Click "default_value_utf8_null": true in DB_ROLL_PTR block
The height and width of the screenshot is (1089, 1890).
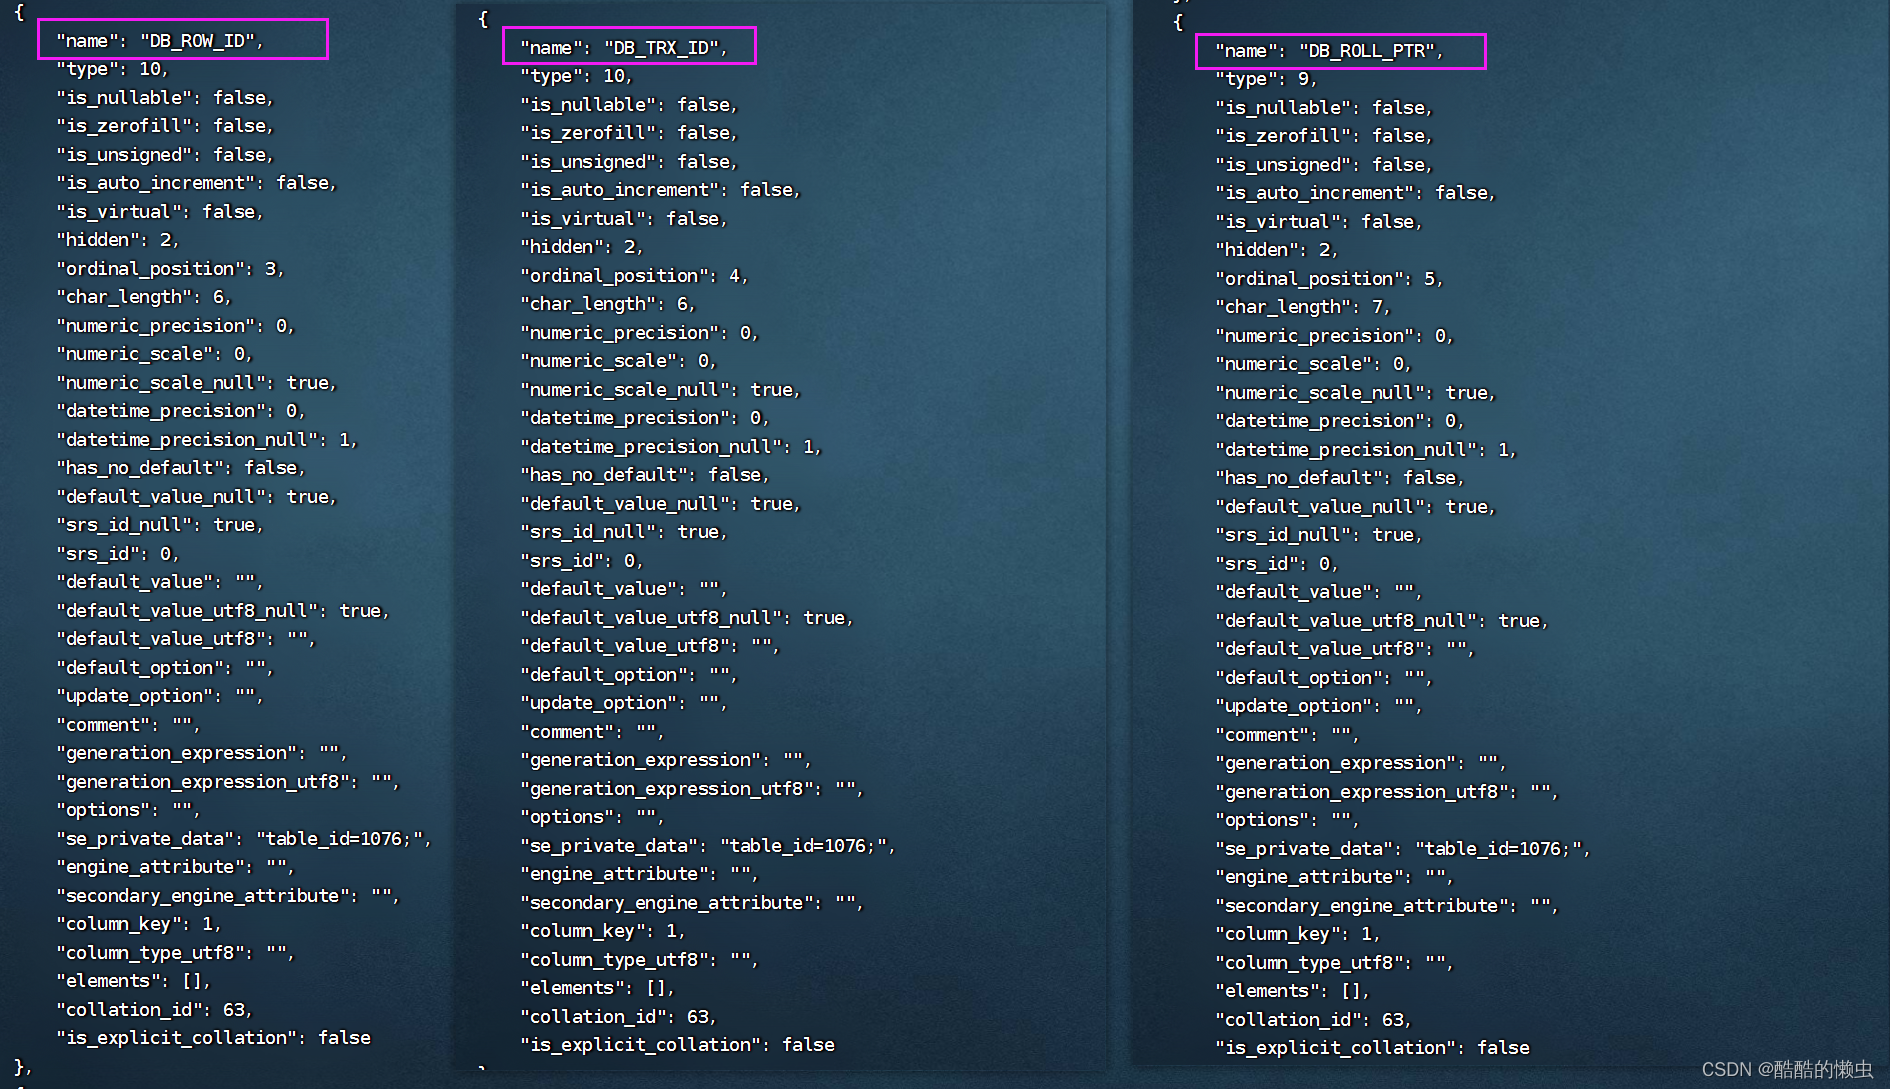[1382, 621]
